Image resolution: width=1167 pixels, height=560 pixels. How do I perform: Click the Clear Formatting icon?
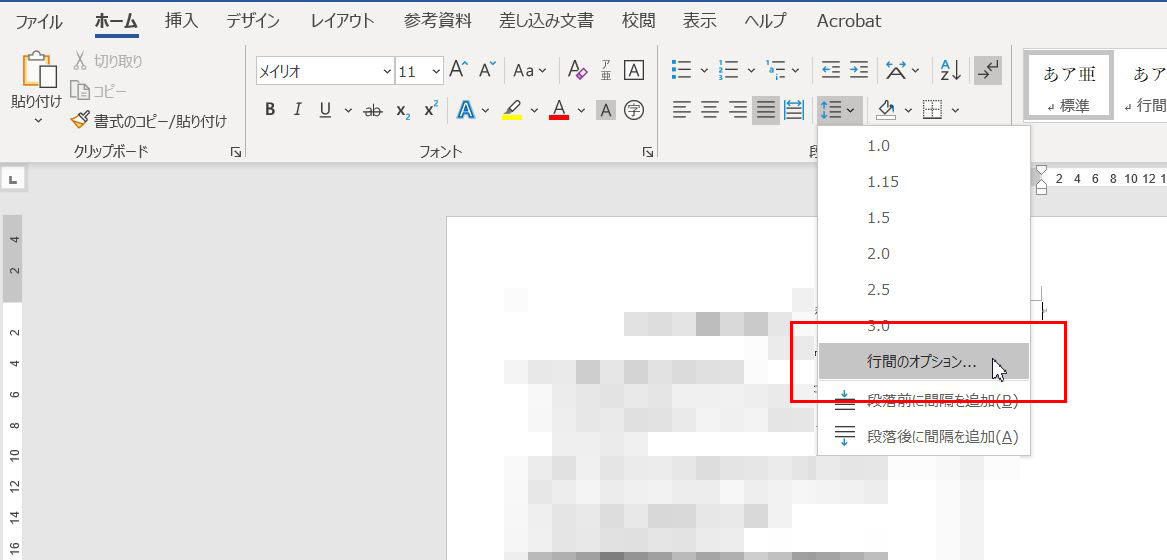click(x=577, y=71)
